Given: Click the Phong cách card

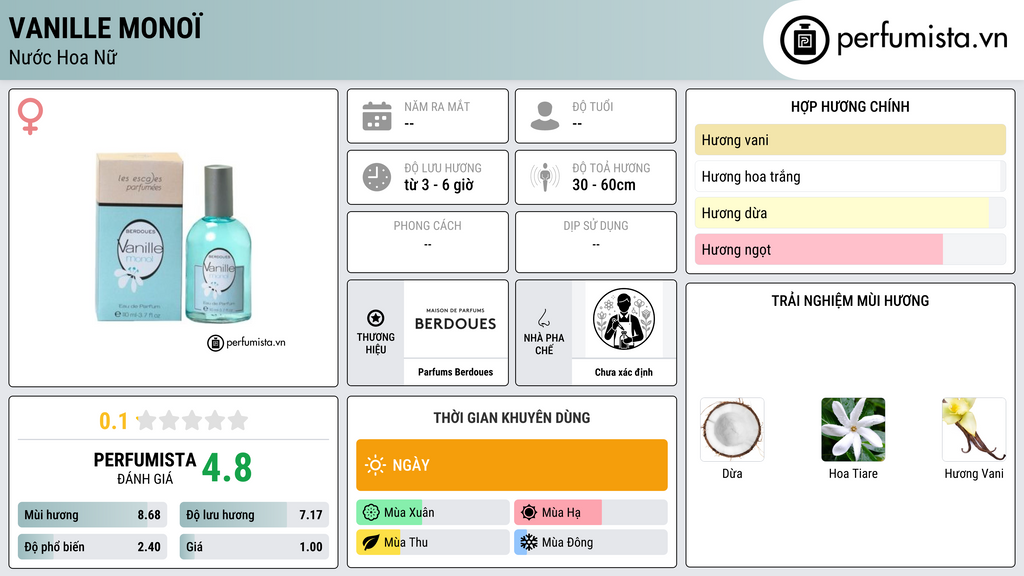Looking at the screenshot, I should tap(428, 242).
